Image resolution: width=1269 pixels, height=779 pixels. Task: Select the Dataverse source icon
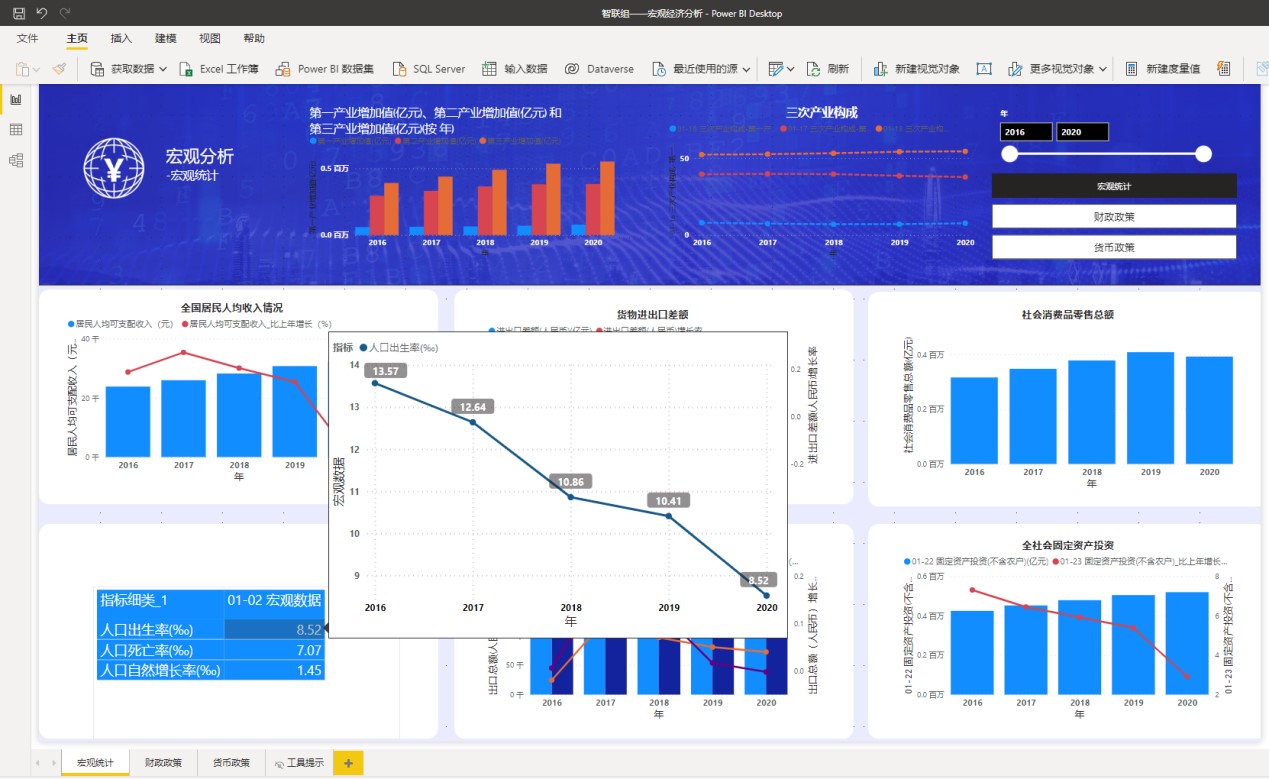[x=571, y=69]
